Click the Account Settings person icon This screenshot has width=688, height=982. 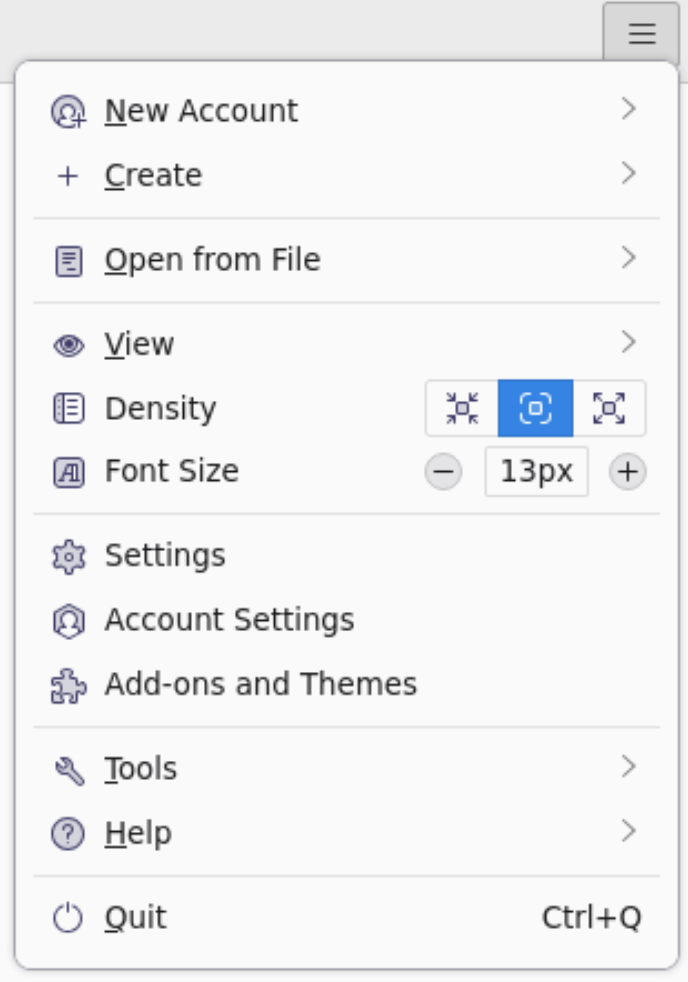pyautogui.click(x=68, y=621)
